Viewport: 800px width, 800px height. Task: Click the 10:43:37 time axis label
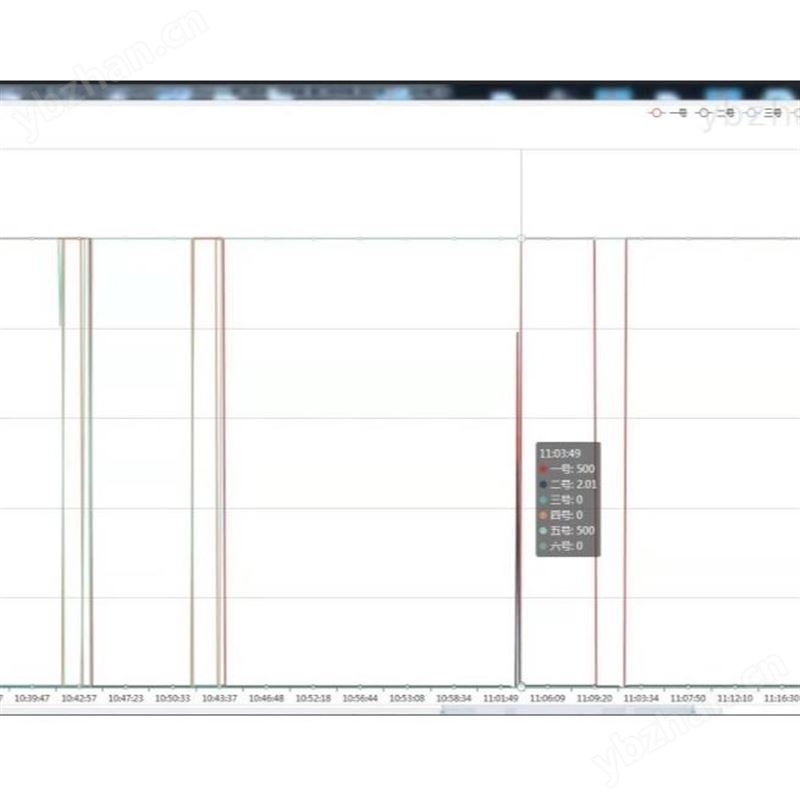tap(219, 698)
